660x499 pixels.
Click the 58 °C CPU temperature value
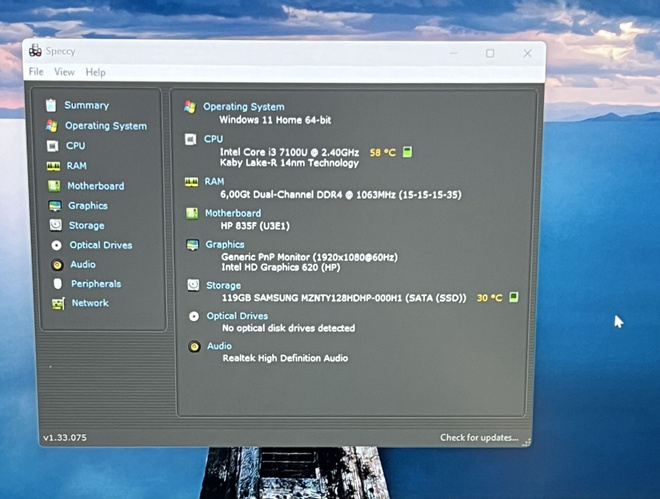point(383,152)
